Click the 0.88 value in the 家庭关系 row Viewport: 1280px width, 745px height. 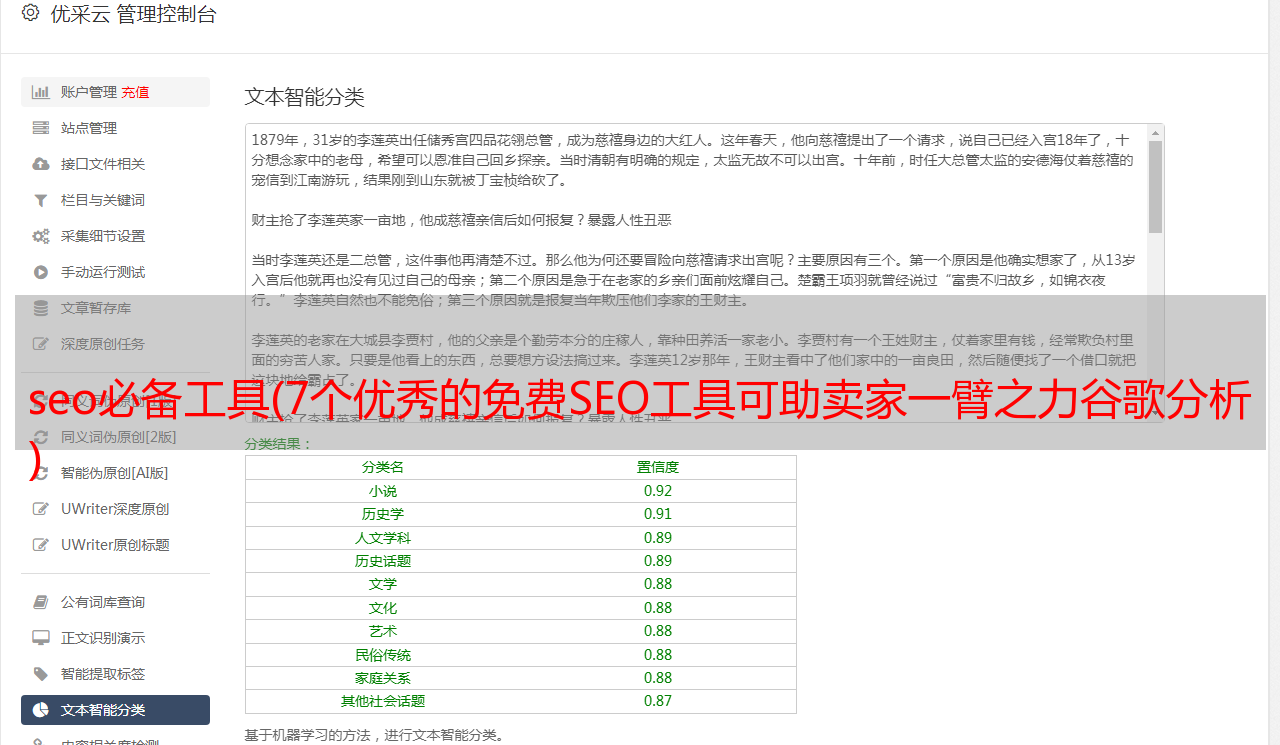658,678
